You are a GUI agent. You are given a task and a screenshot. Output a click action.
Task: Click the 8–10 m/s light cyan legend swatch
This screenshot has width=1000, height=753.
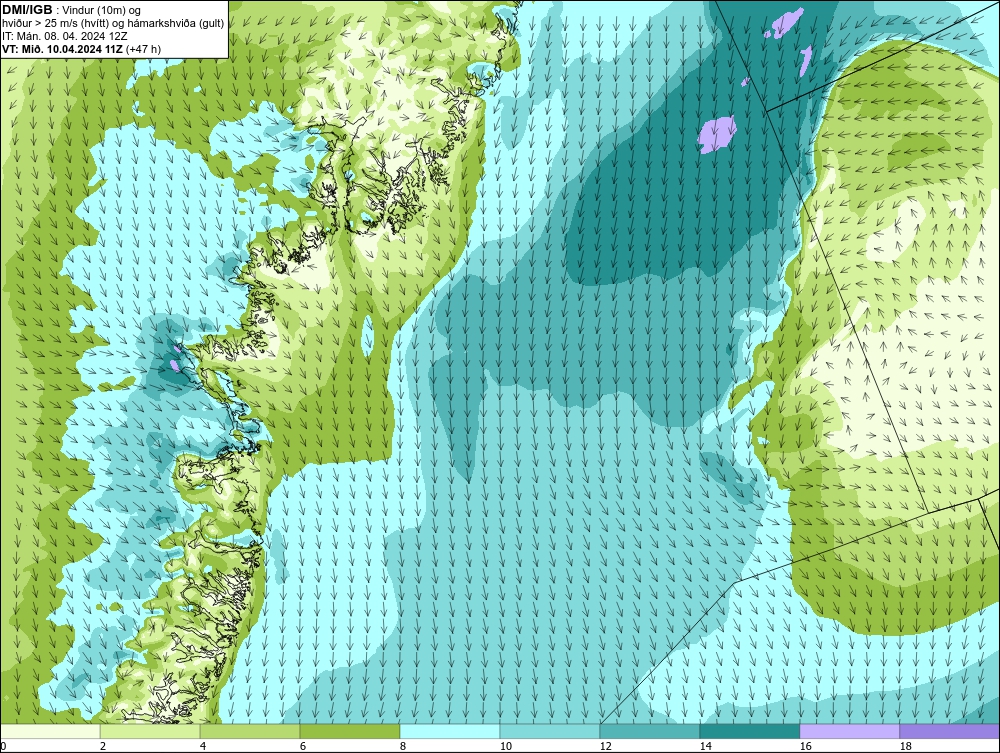(x=450, y=731)
